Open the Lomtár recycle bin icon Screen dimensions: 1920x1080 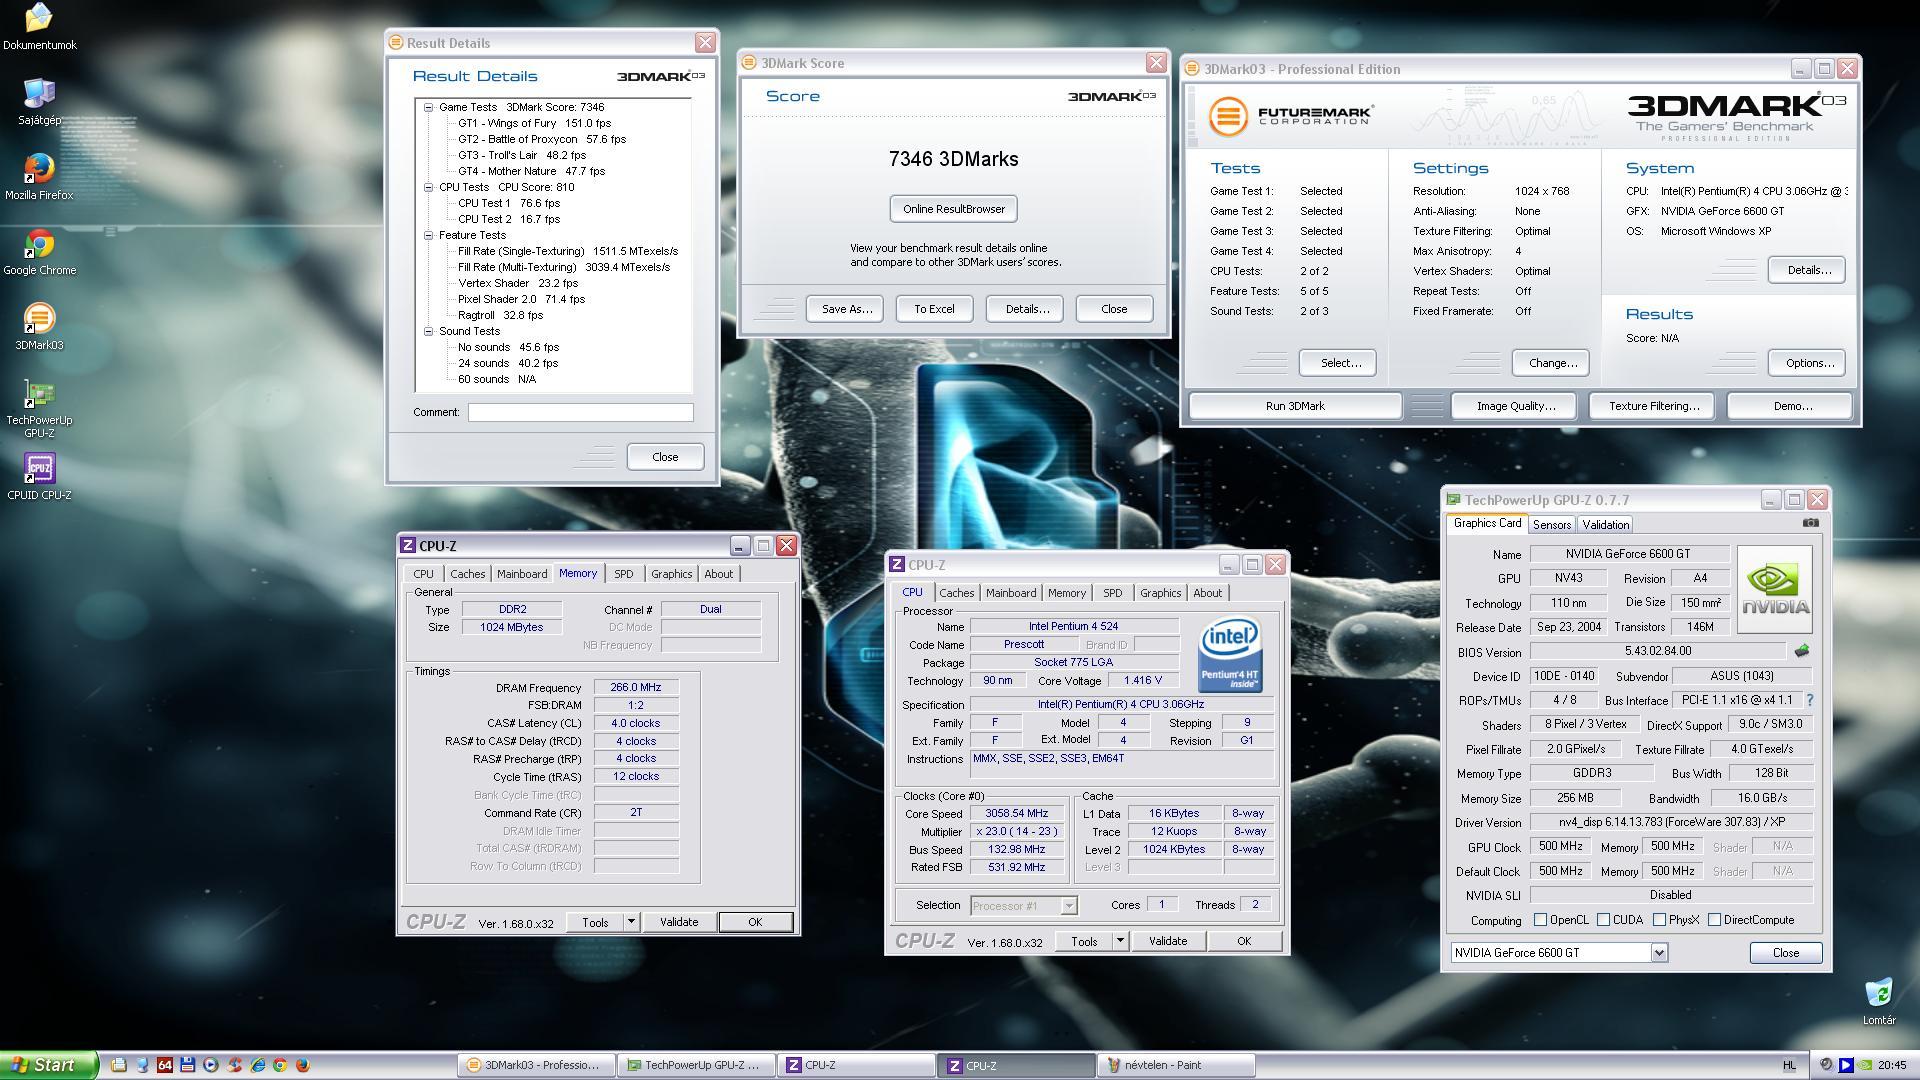1878,993
